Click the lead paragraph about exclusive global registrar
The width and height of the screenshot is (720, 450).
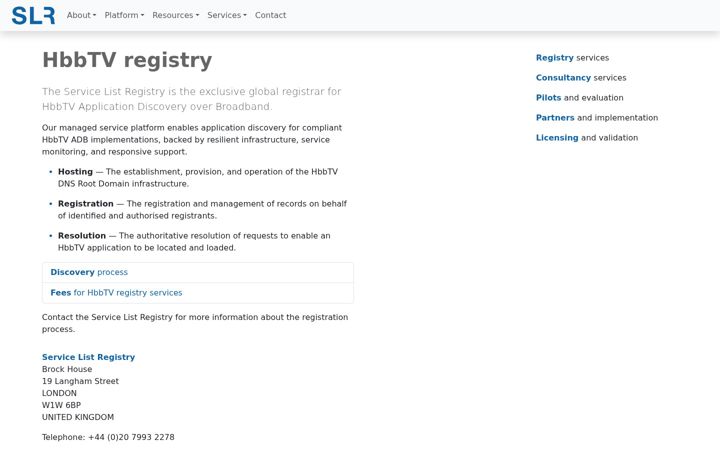191,99
